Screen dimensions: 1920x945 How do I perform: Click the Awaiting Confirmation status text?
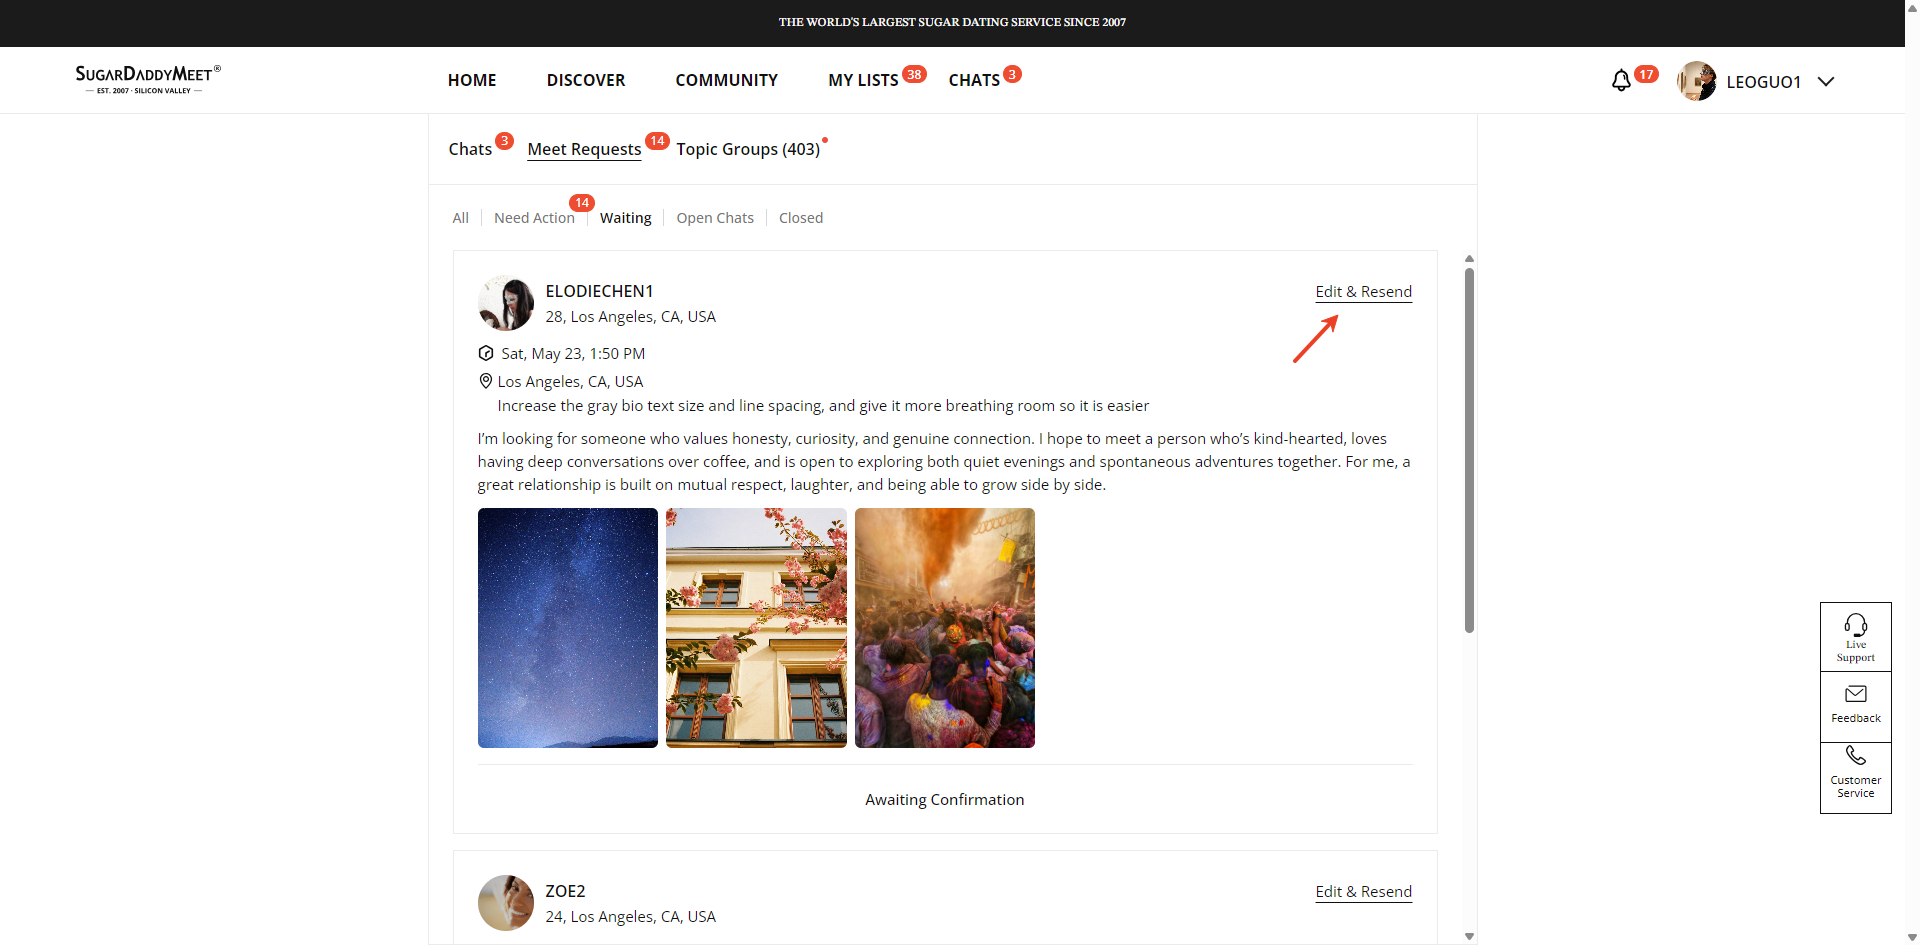point(945,800)
